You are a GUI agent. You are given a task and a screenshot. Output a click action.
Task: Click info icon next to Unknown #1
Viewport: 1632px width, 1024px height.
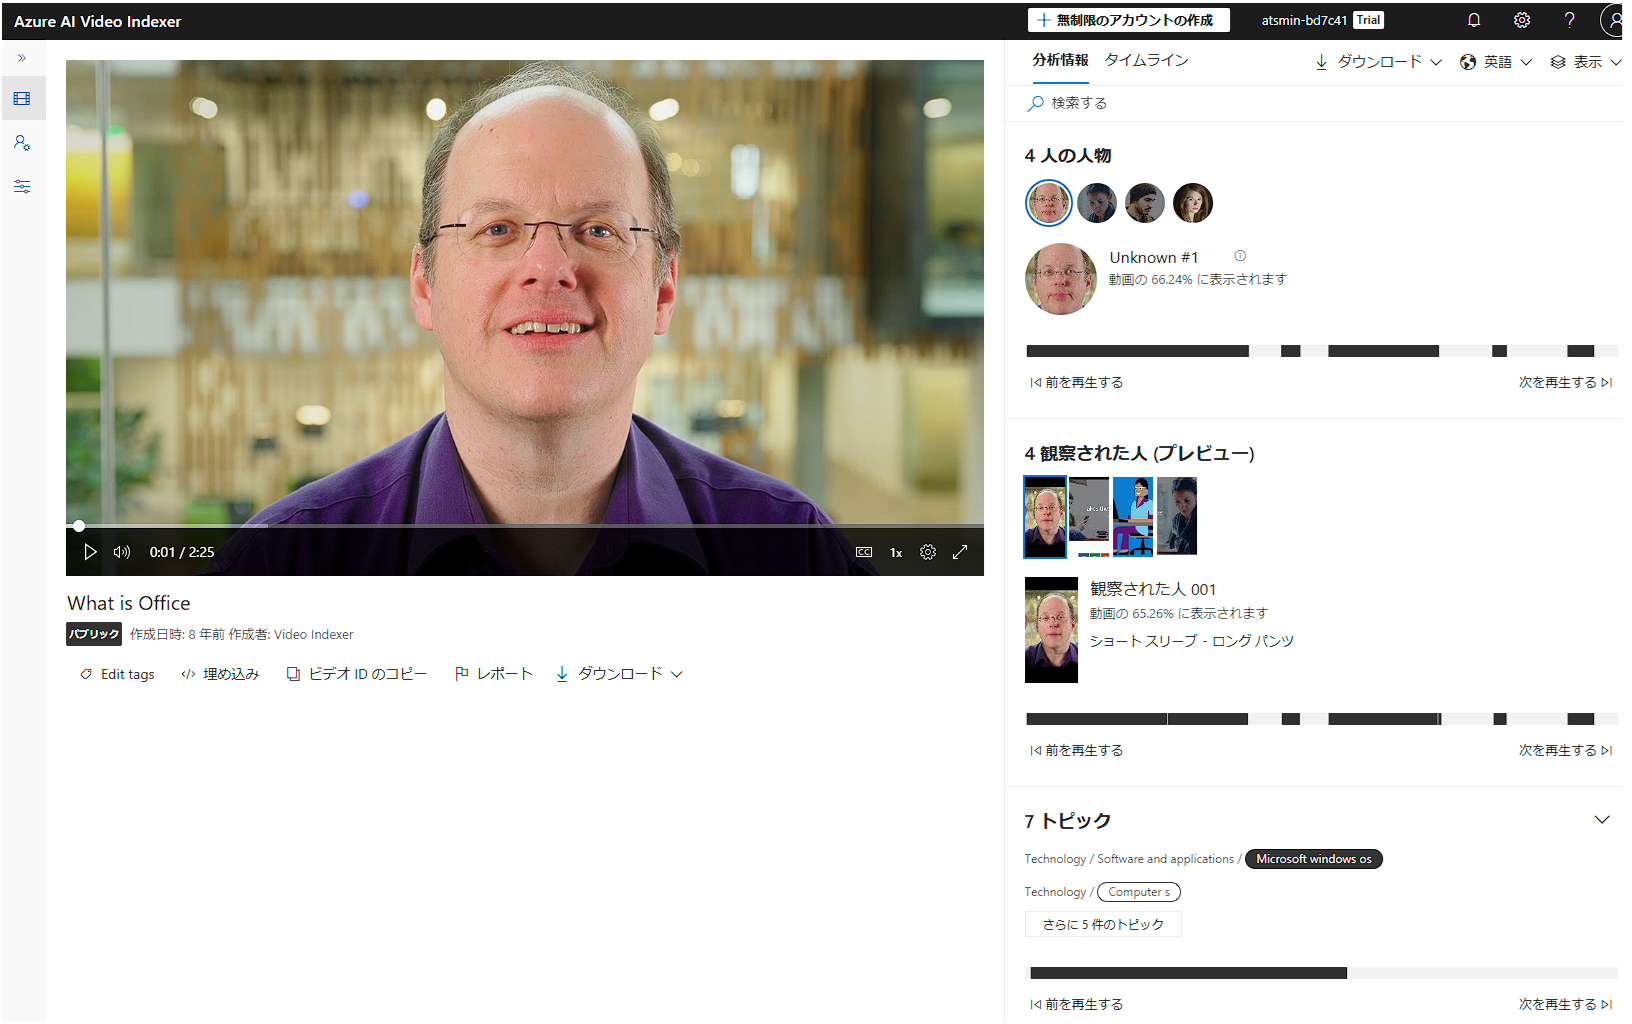coord(1240,256)
